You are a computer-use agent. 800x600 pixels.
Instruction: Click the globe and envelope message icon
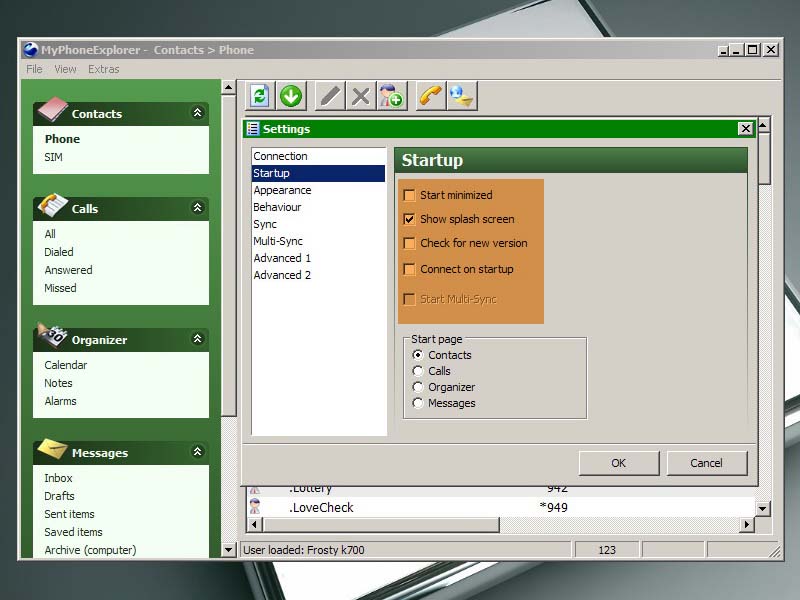click(462, 96)
